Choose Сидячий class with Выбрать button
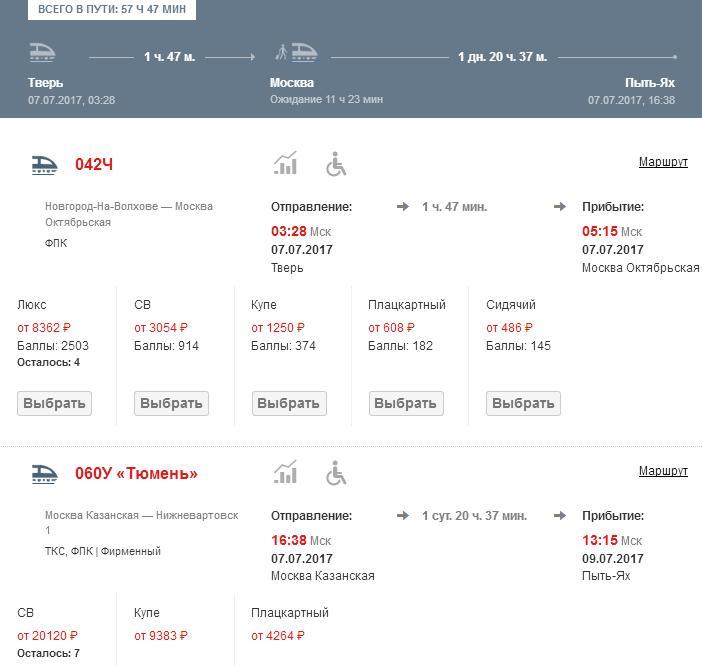702x666 pixels. click(x=523, y=403)
